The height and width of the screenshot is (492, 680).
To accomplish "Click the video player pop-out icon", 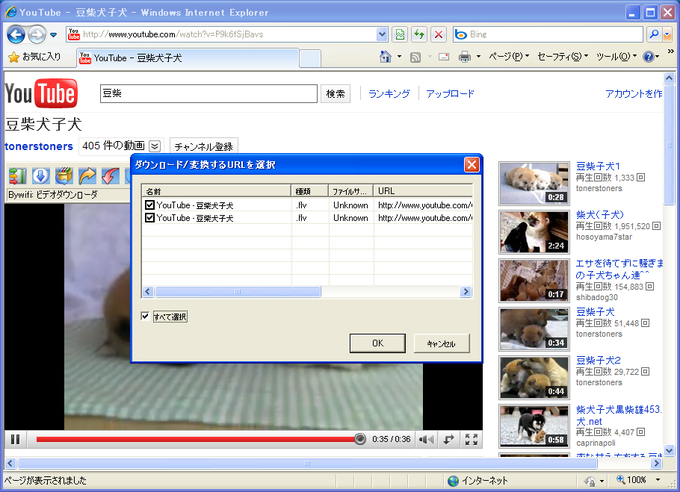I will [449, 440].
